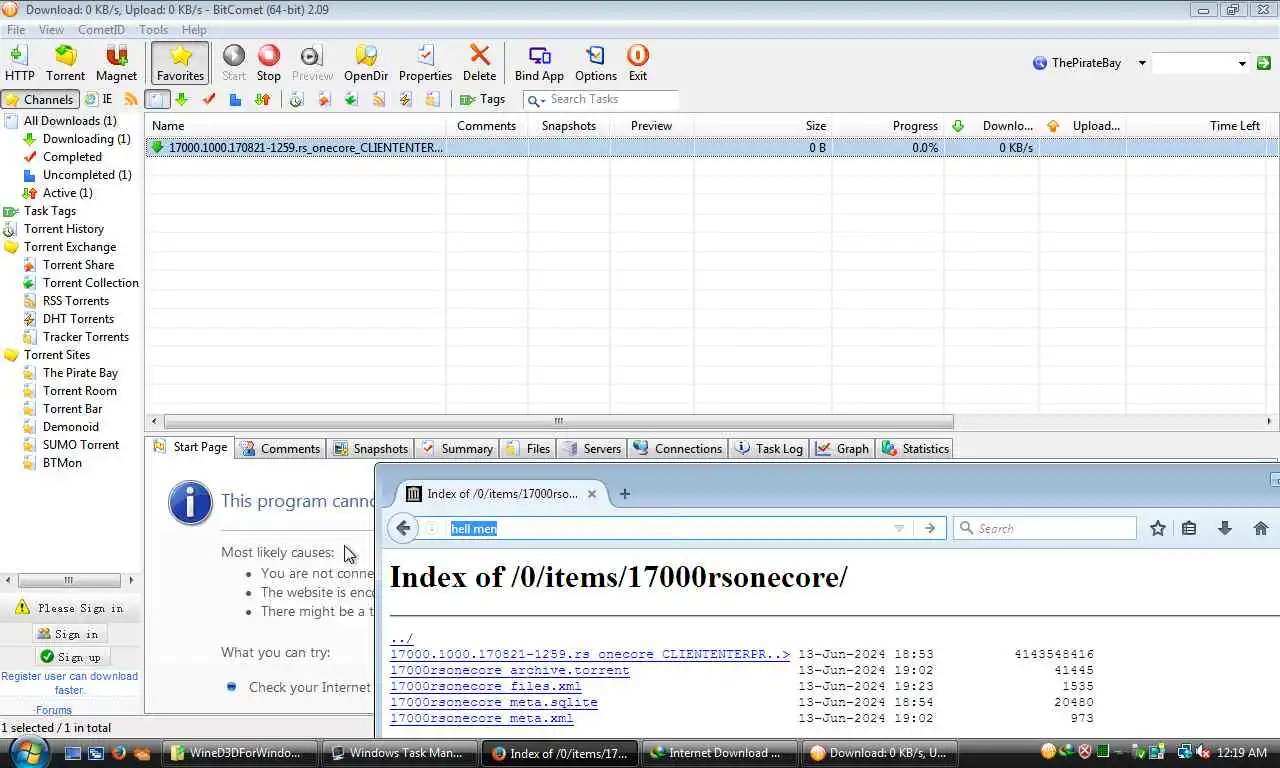
Task: Select Downloading (1) in sidebar
Action: tap(86, 139)
